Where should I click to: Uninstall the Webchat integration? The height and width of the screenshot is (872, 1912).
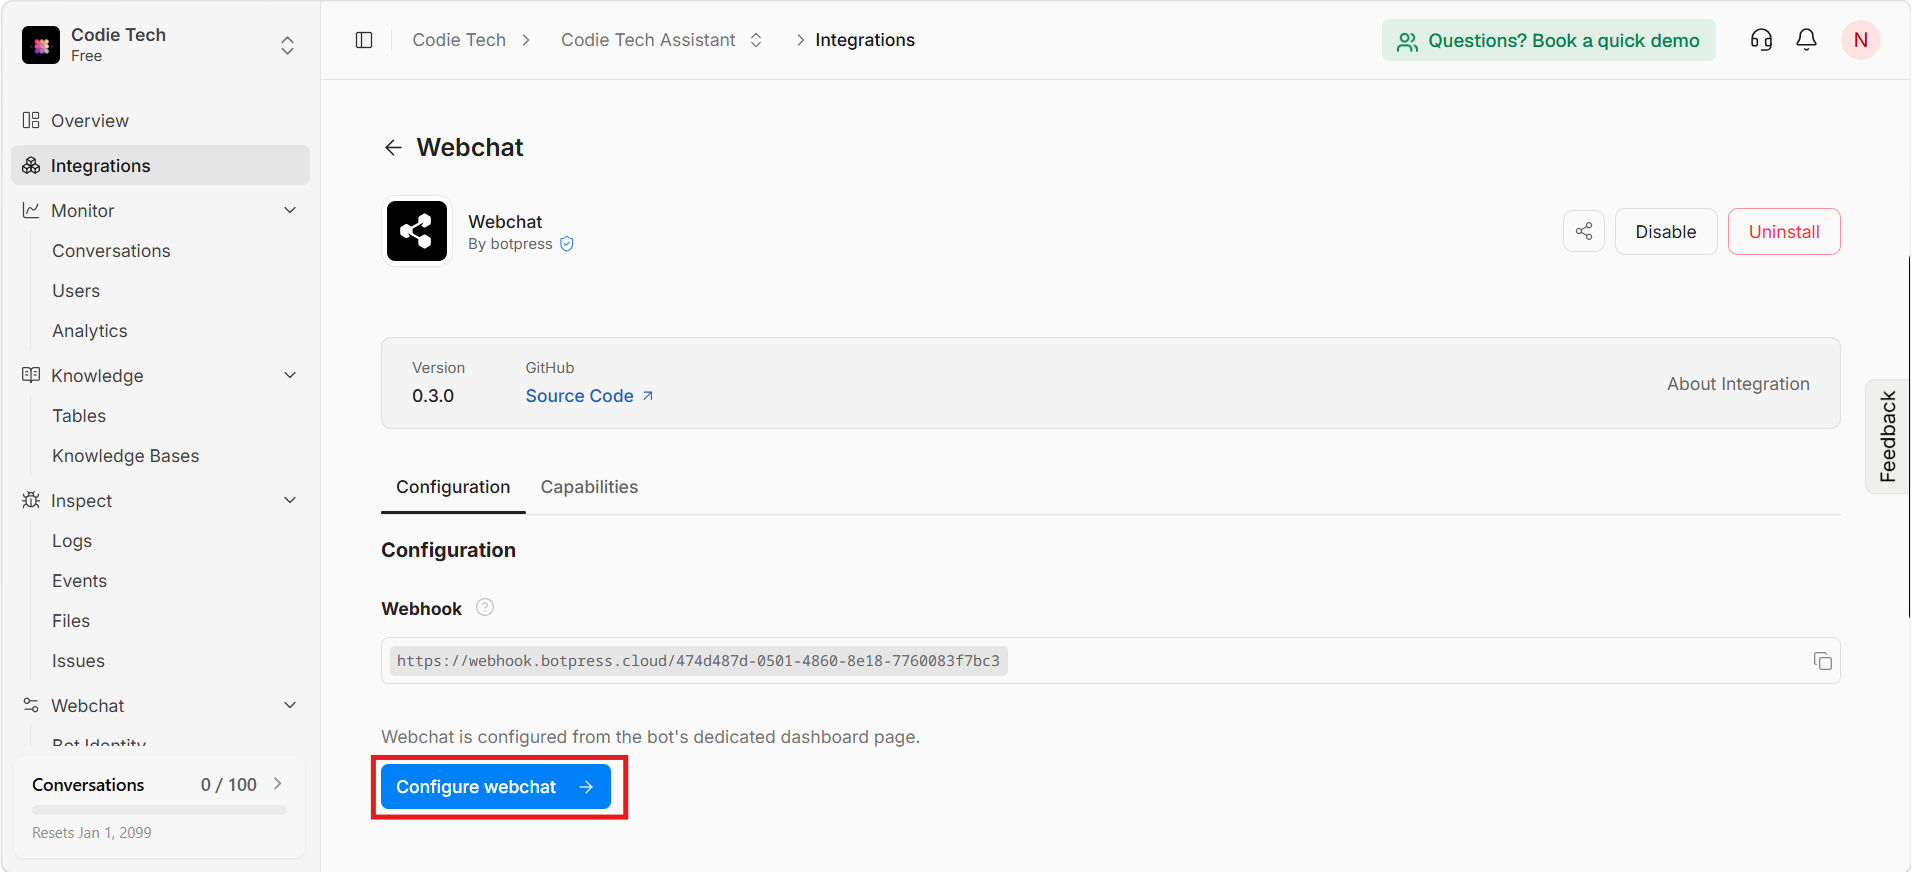pos(1783,231)
